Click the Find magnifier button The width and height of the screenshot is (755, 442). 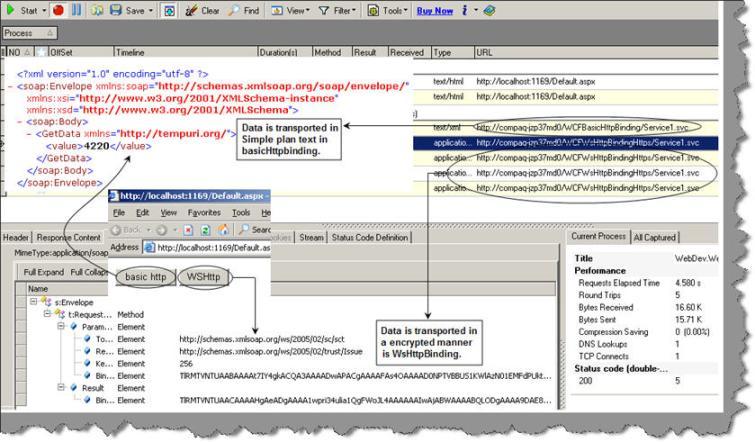click(x=244, y=10)
